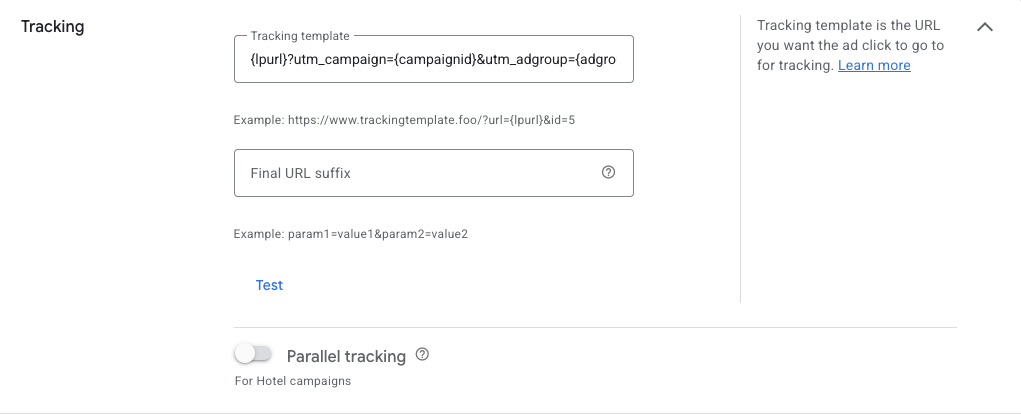Click the Tracking template help description text
Image resolution: width=1021 pixels, height=414 pixels.
pos(848,45)
